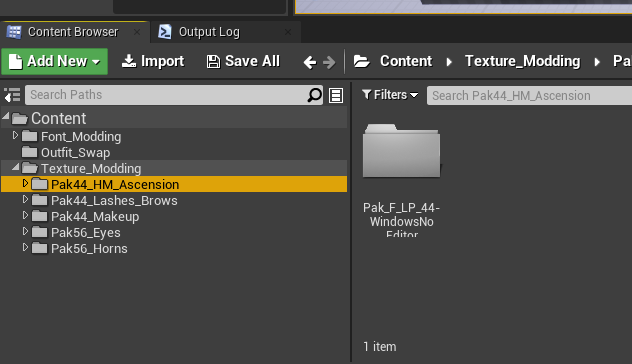Select the Outfit_Swap folder
The image size is (632, 364).
click(x=75, y=153)
